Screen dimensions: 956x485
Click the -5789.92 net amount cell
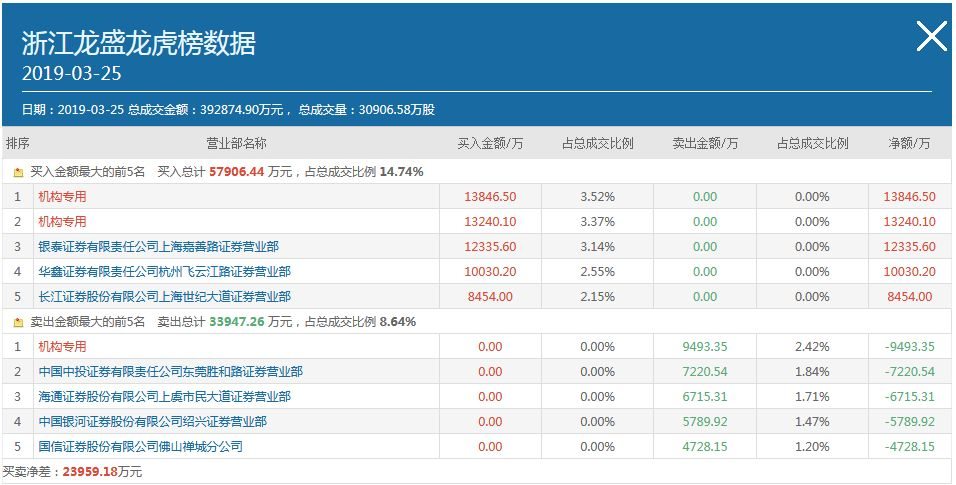coord(909,422)
